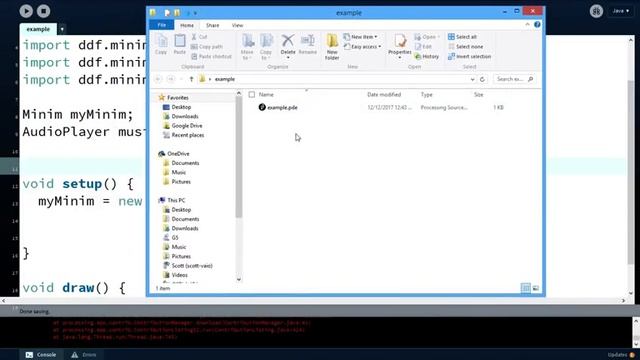Switch to Details view icon
This screenshot has height=360, width=640.
[526, 288]
